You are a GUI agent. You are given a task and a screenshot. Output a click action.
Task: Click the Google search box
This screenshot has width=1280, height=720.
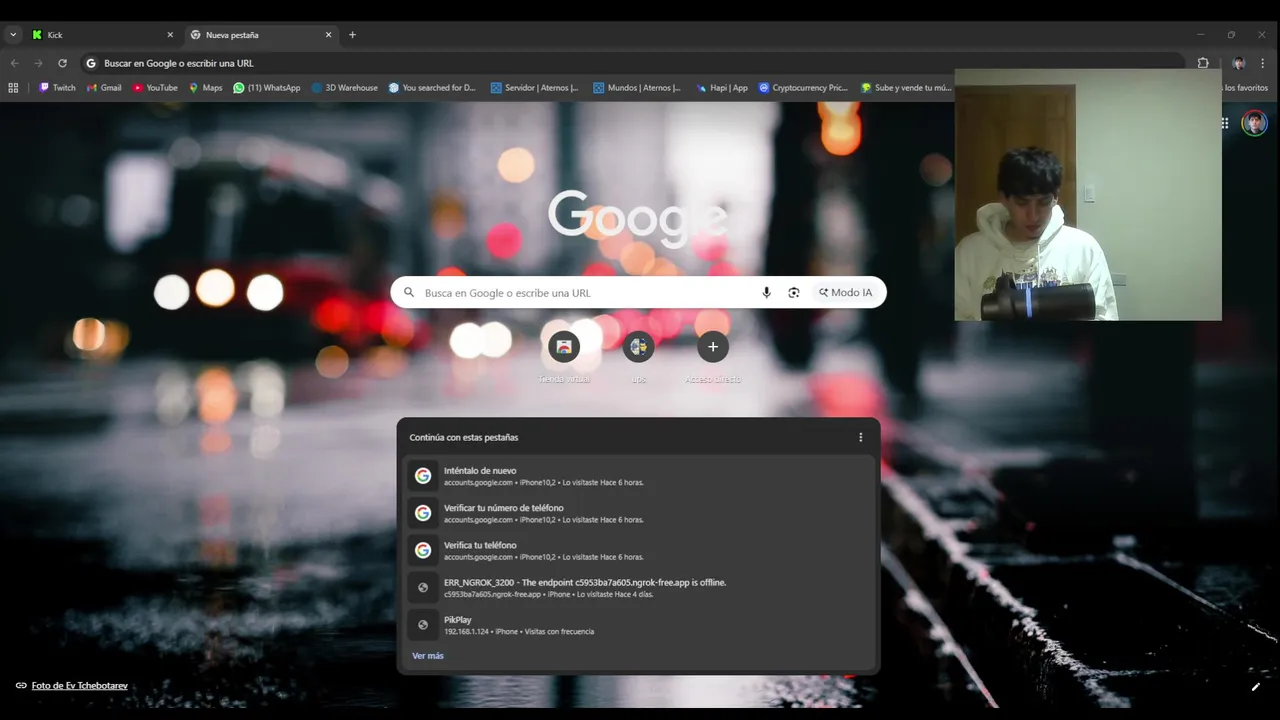[638, 292]
